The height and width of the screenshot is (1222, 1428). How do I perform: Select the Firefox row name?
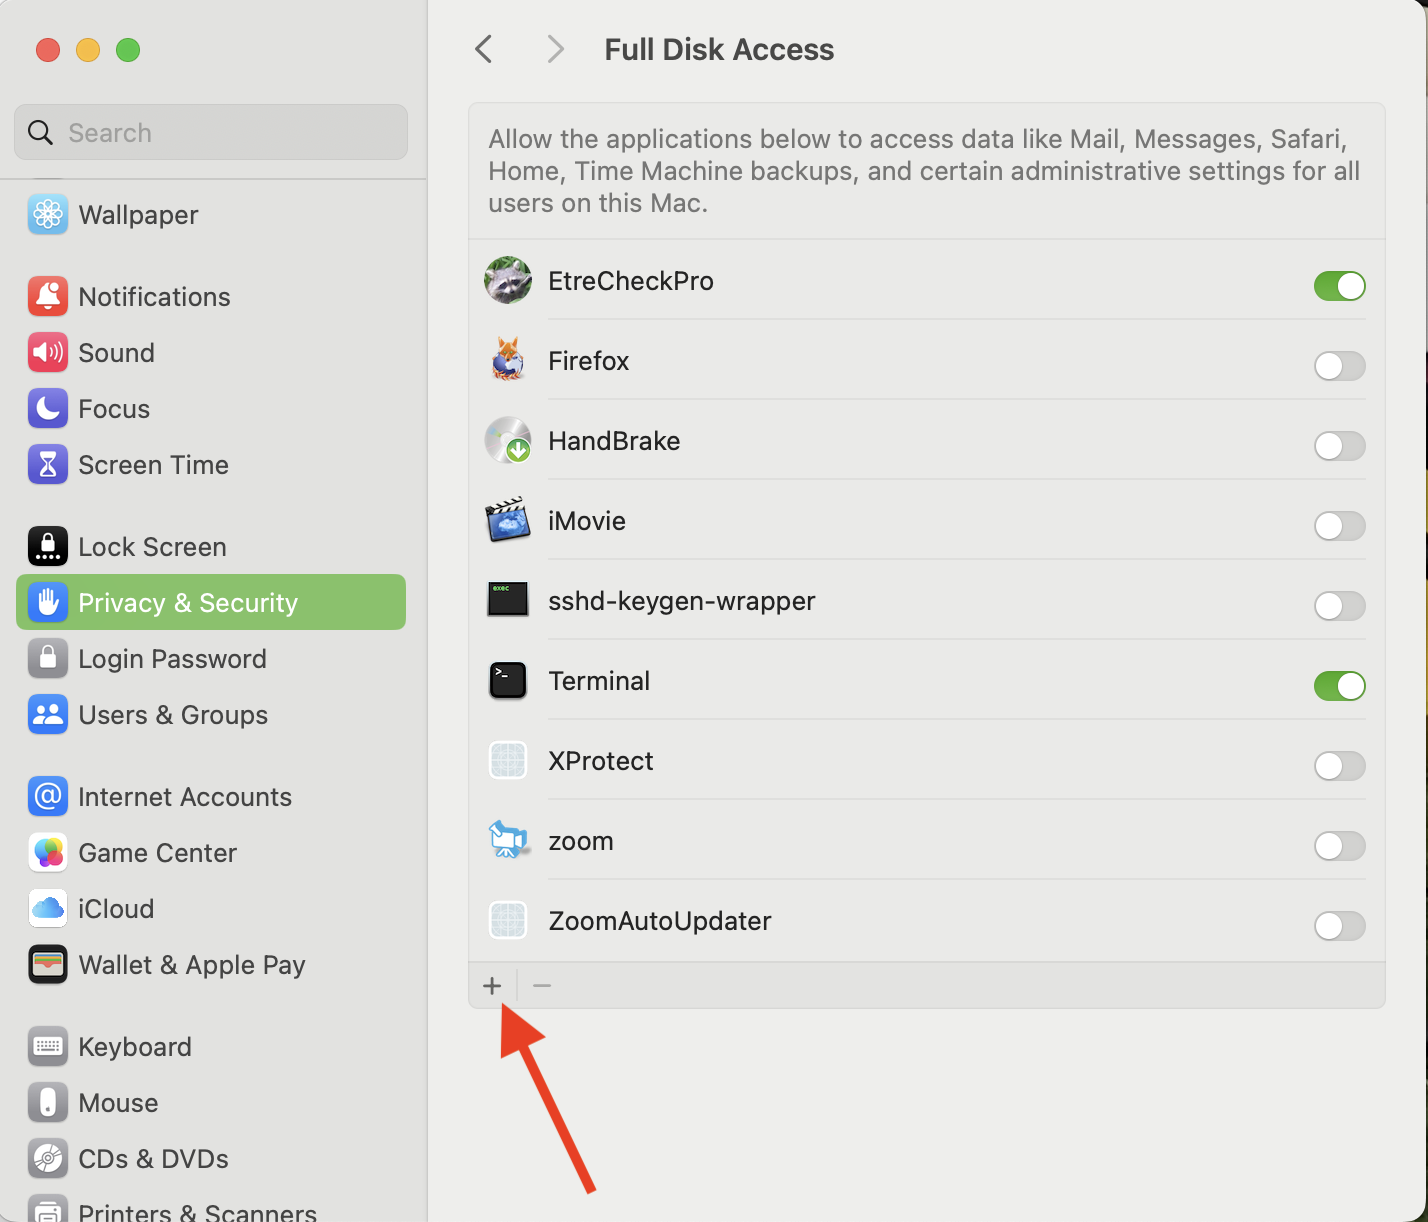coord(589,361)
